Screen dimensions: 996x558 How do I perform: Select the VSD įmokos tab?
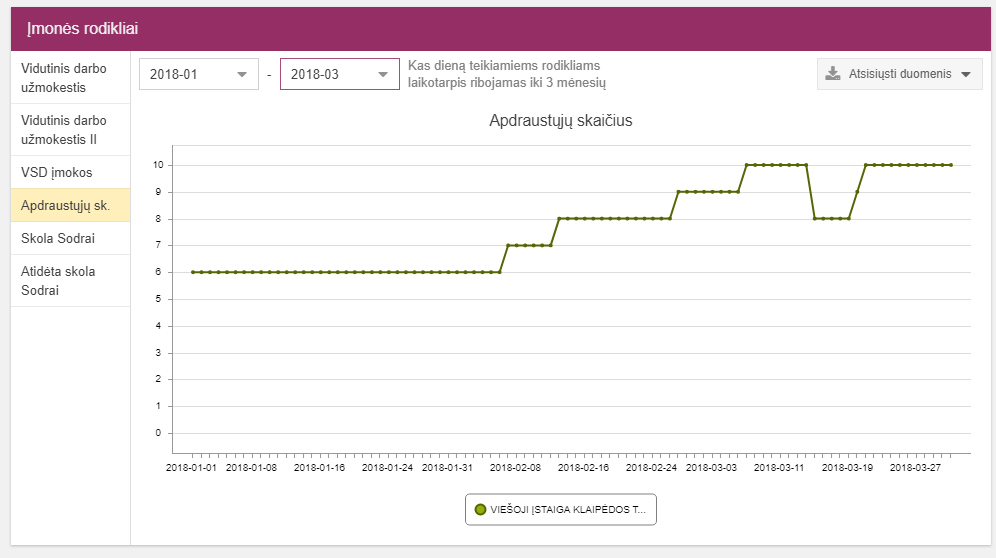click(56, 172)
